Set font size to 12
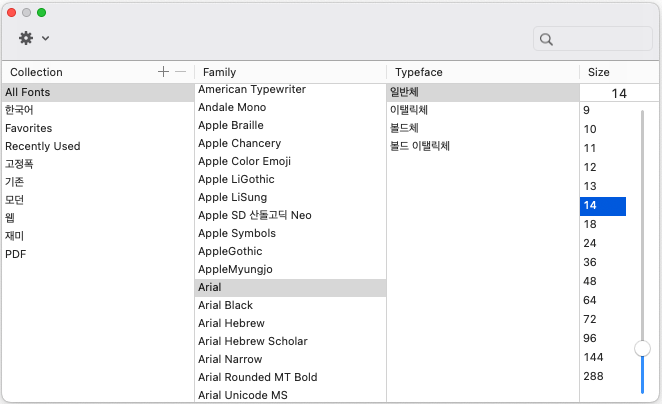Screen dimensions: 662x404 603,167
